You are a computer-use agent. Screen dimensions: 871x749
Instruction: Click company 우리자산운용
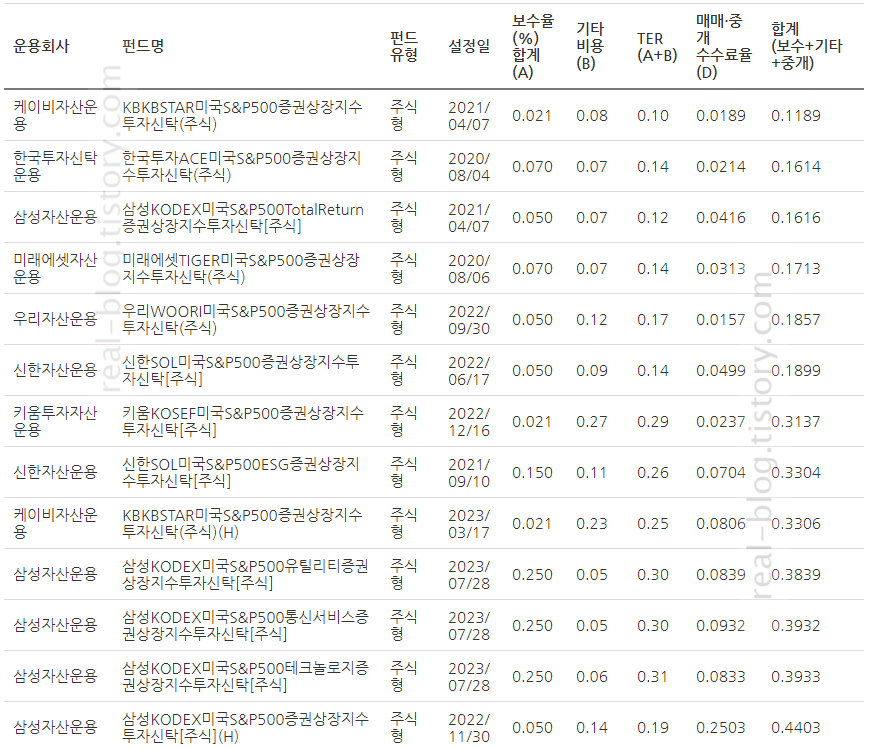55,319
